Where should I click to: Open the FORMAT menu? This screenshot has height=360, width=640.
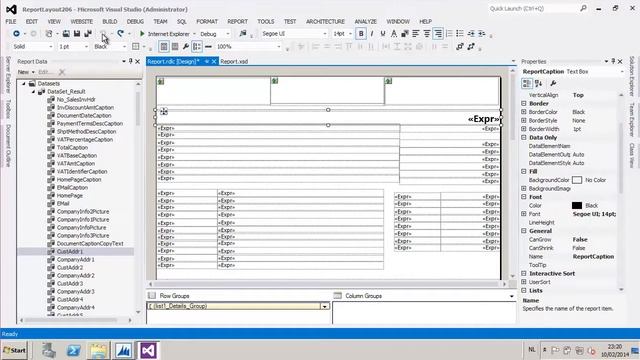pyautogui.click(x=207, y=21)
